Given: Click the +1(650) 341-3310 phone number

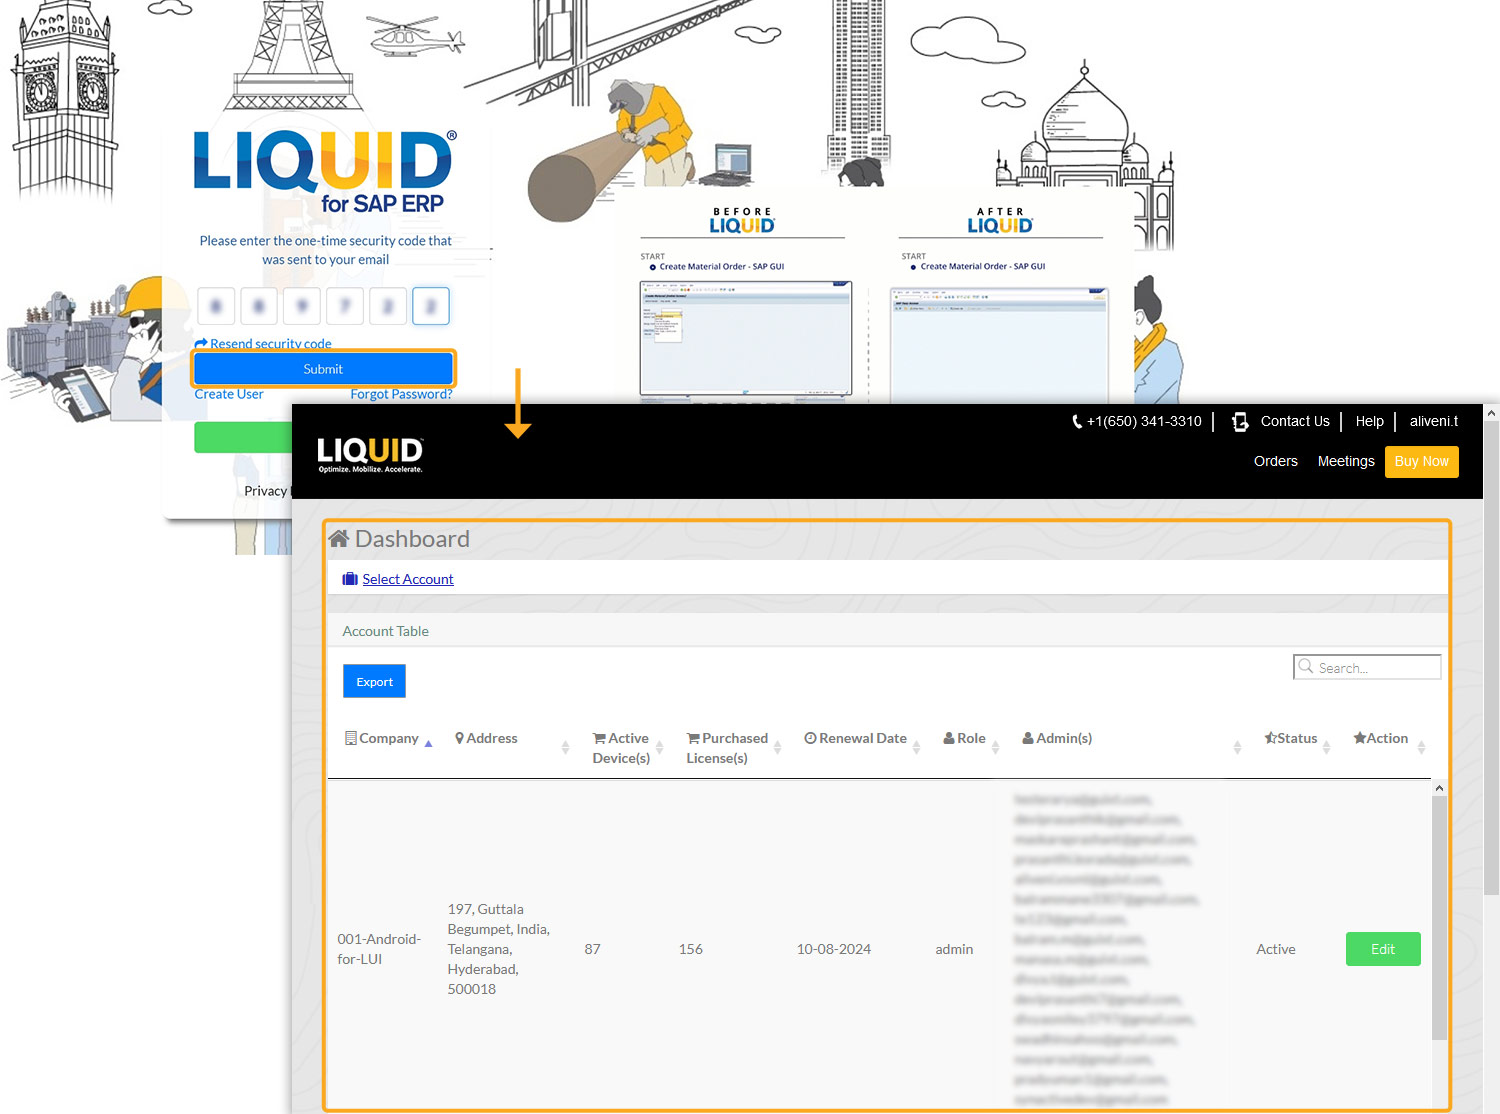Looking at the screenshot, I should 1144,421.
